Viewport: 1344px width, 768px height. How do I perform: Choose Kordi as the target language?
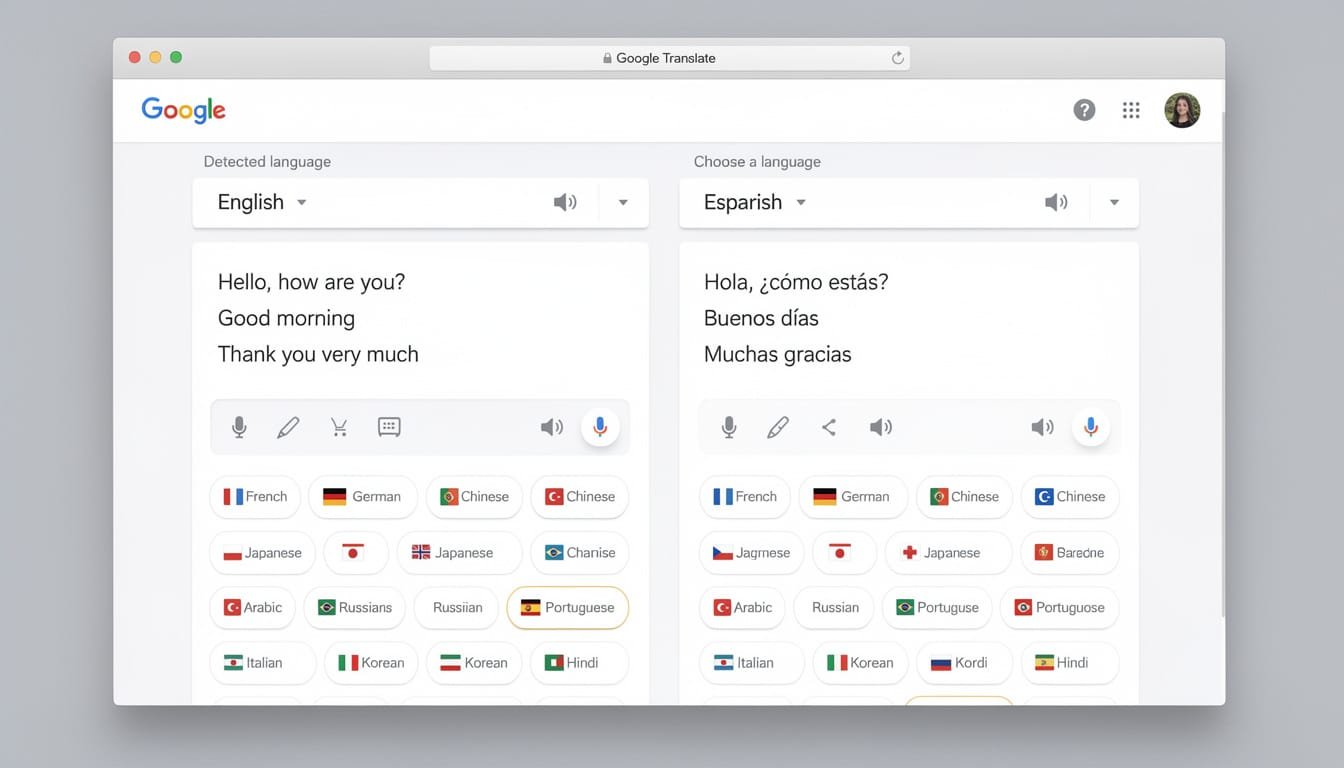click(x=963, y=662)
